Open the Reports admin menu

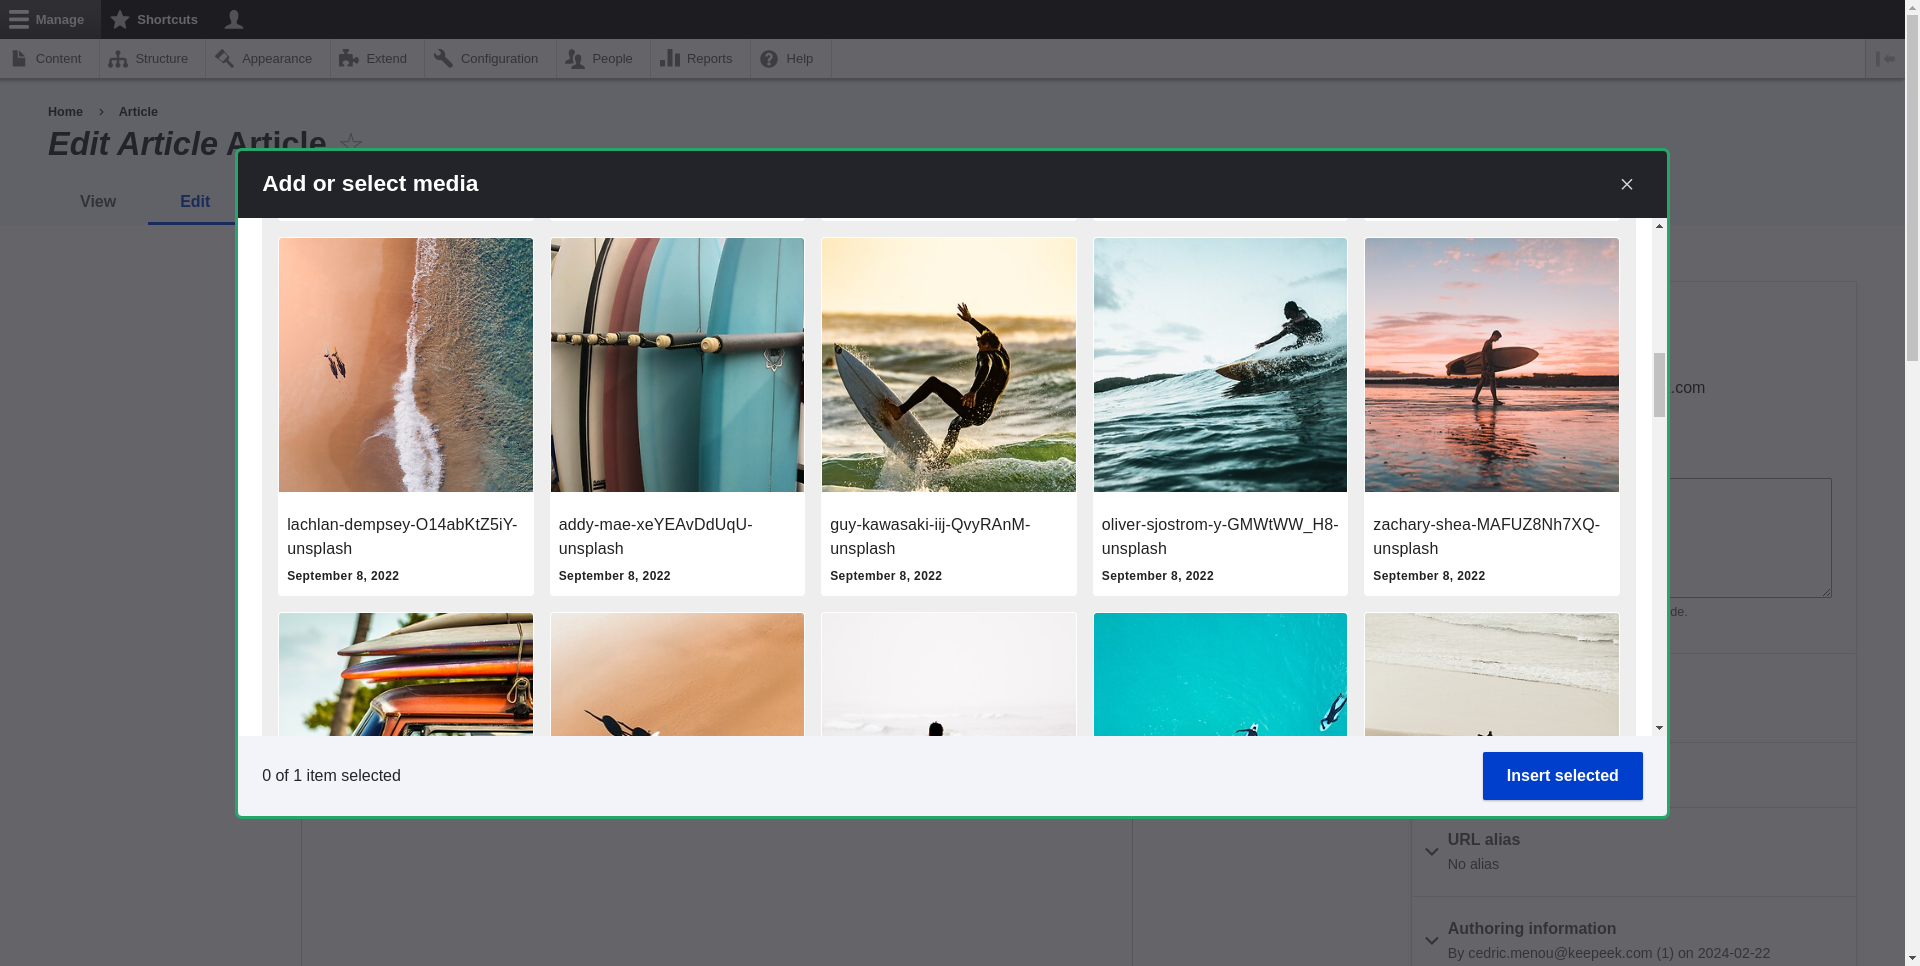click(700, 59)
